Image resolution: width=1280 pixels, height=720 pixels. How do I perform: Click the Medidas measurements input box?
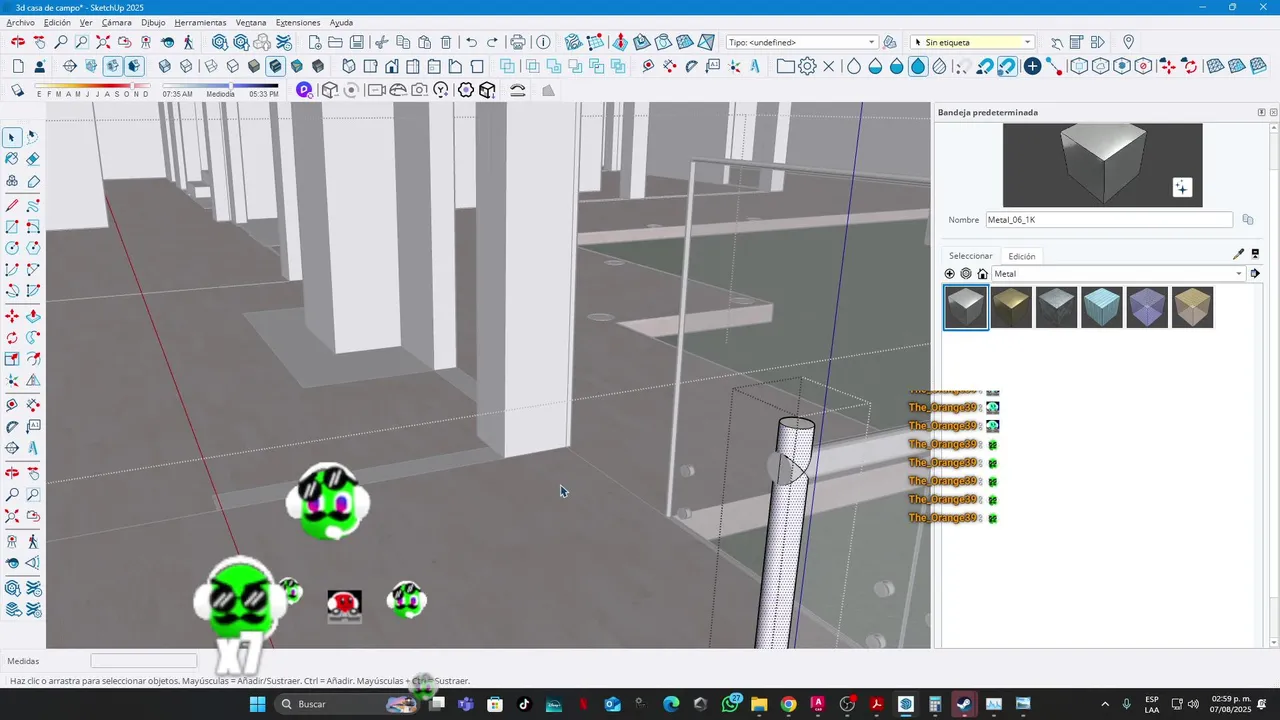click(144, 661)
